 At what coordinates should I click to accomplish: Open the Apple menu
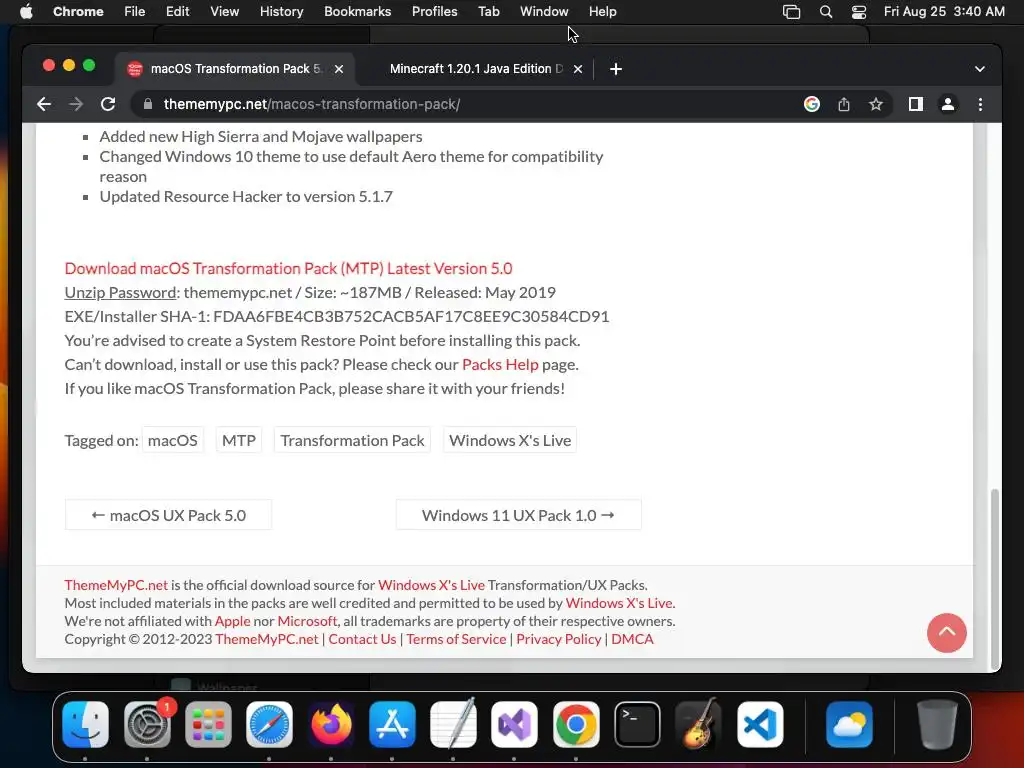click(26, 12)
